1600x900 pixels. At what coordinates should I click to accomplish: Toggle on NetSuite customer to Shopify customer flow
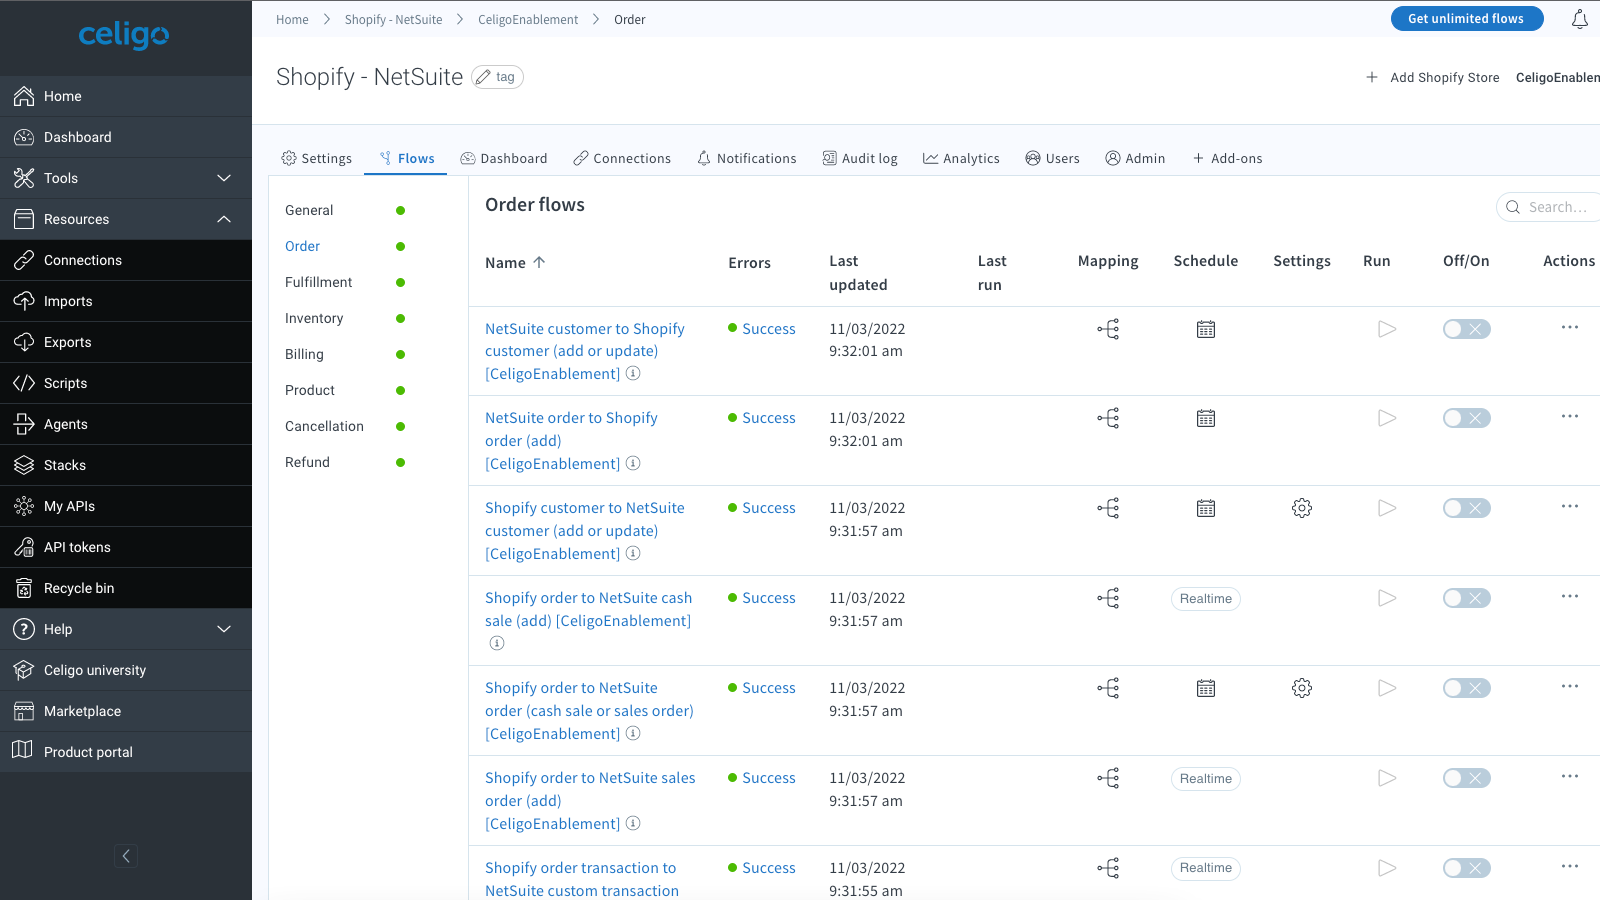(x=1466, y=329)
